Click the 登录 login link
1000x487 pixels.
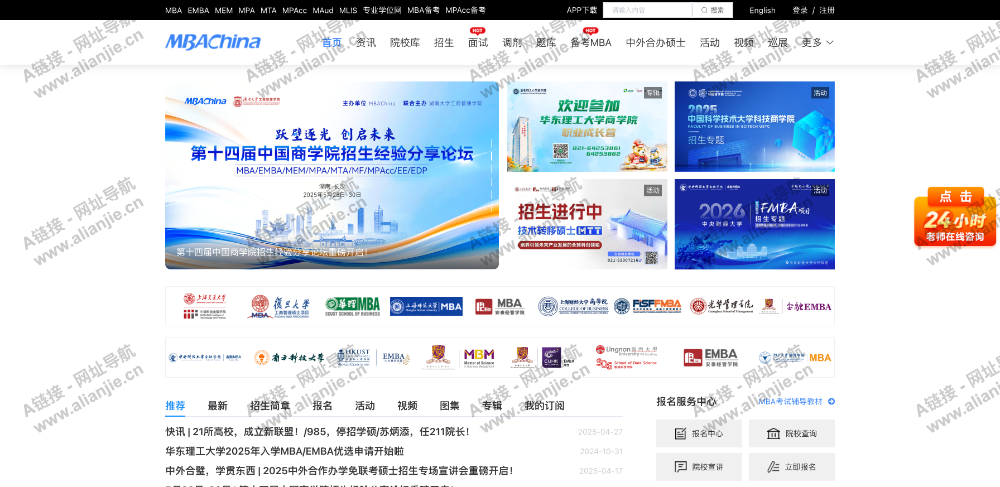[x=800, y=10]
